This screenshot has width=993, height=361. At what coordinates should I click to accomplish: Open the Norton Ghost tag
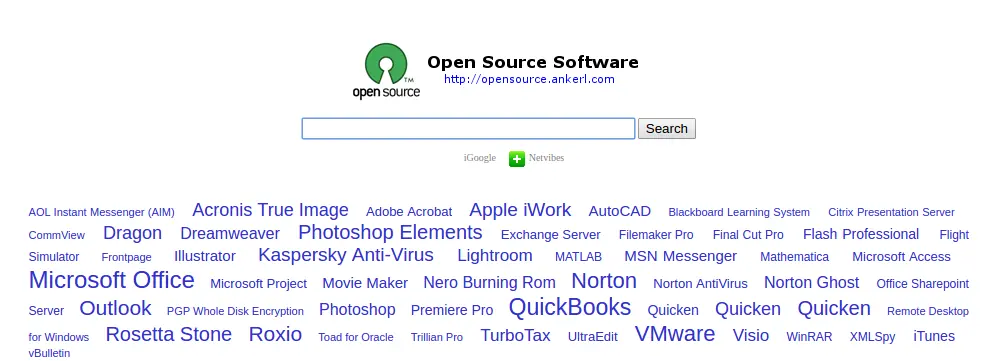pos(812,282)
